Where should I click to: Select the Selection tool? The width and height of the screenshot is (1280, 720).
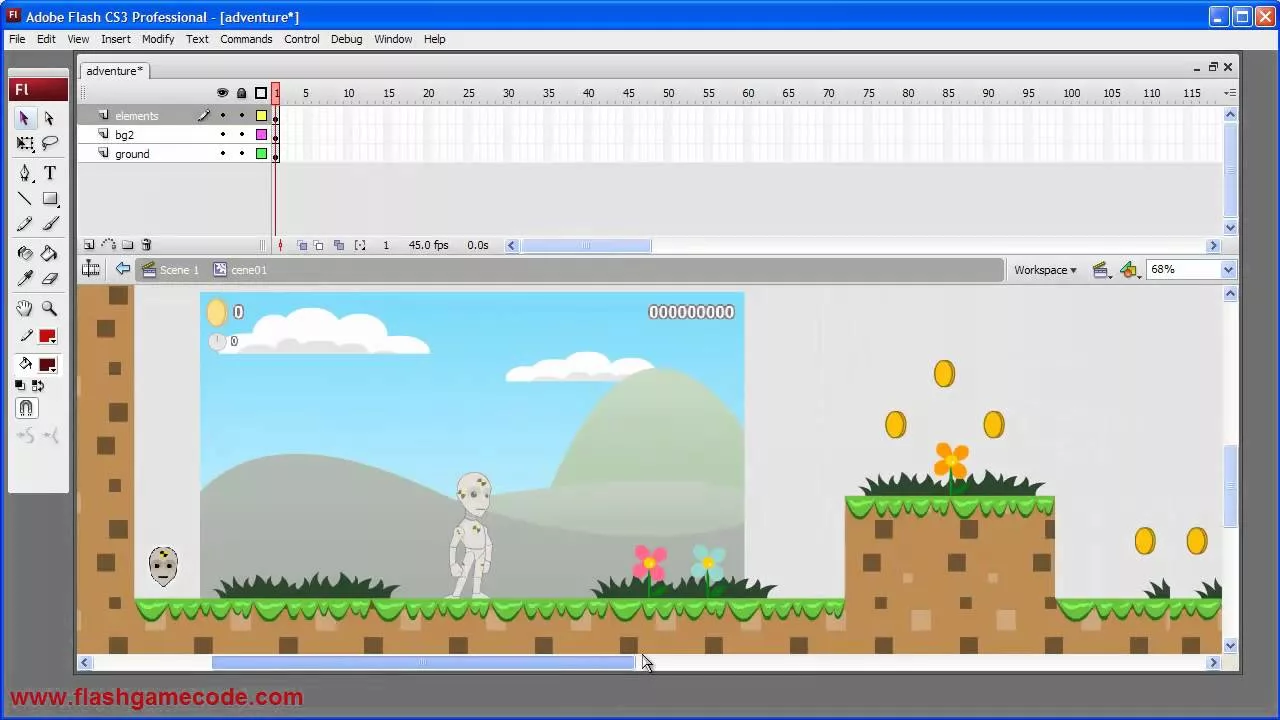[x=25, y=118]
